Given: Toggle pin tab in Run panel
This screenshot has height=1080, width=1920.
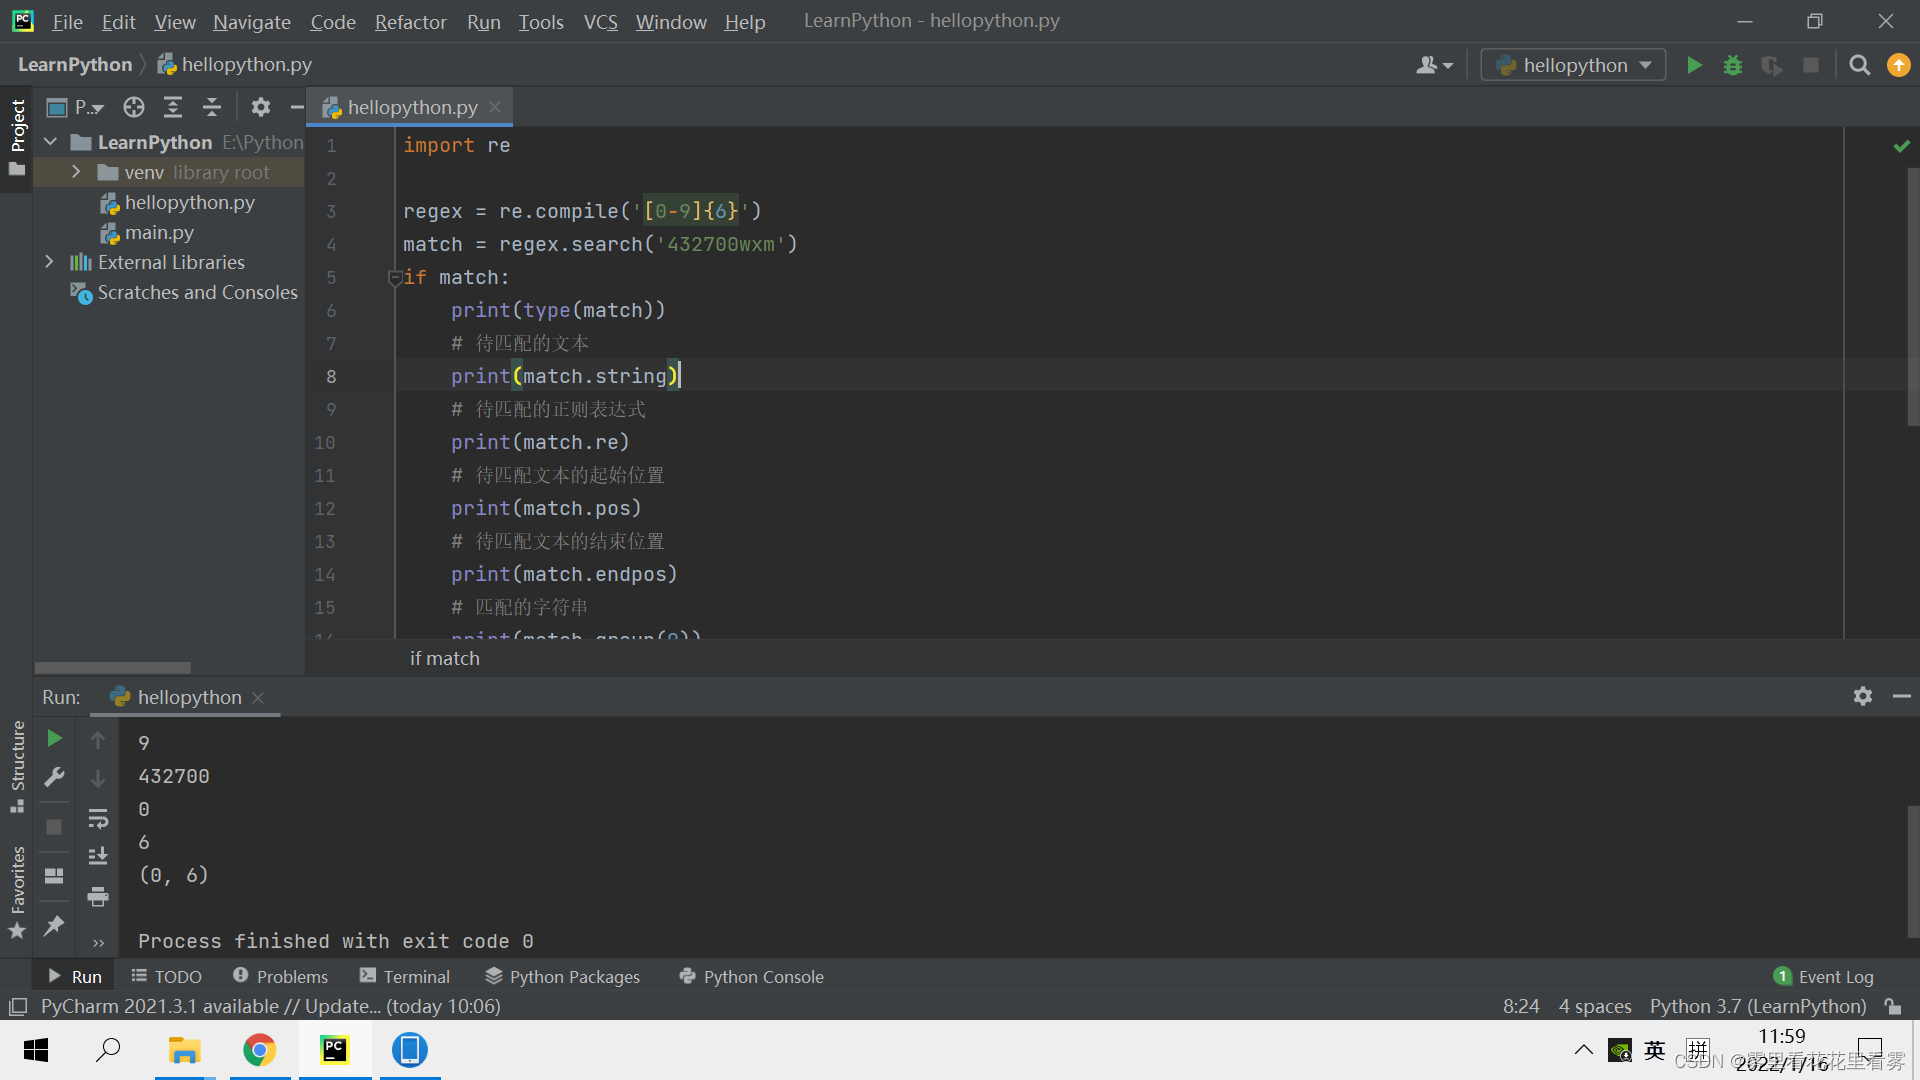Looking at the screenshot, I should click(x=55, y=926).
